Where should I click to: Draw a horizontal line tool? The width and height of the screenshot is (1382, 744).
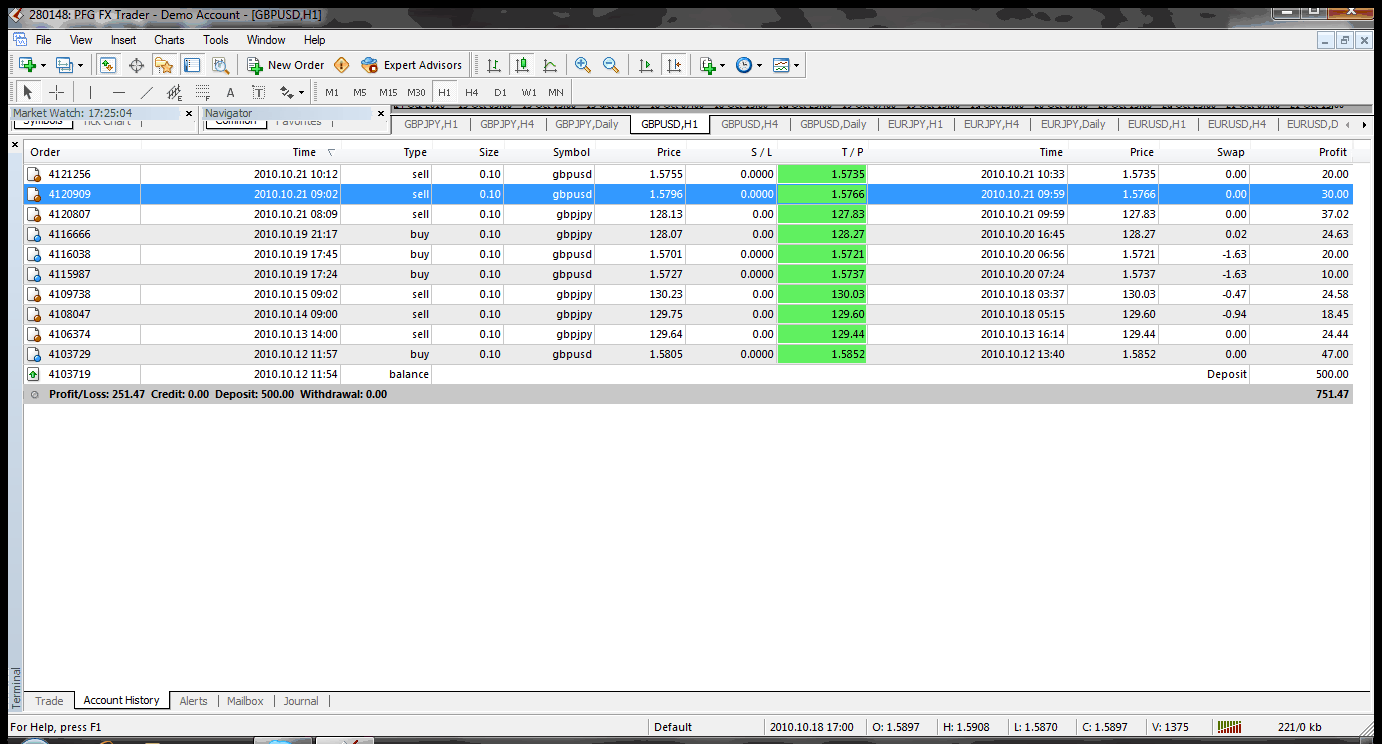click(x=119, y=92)
